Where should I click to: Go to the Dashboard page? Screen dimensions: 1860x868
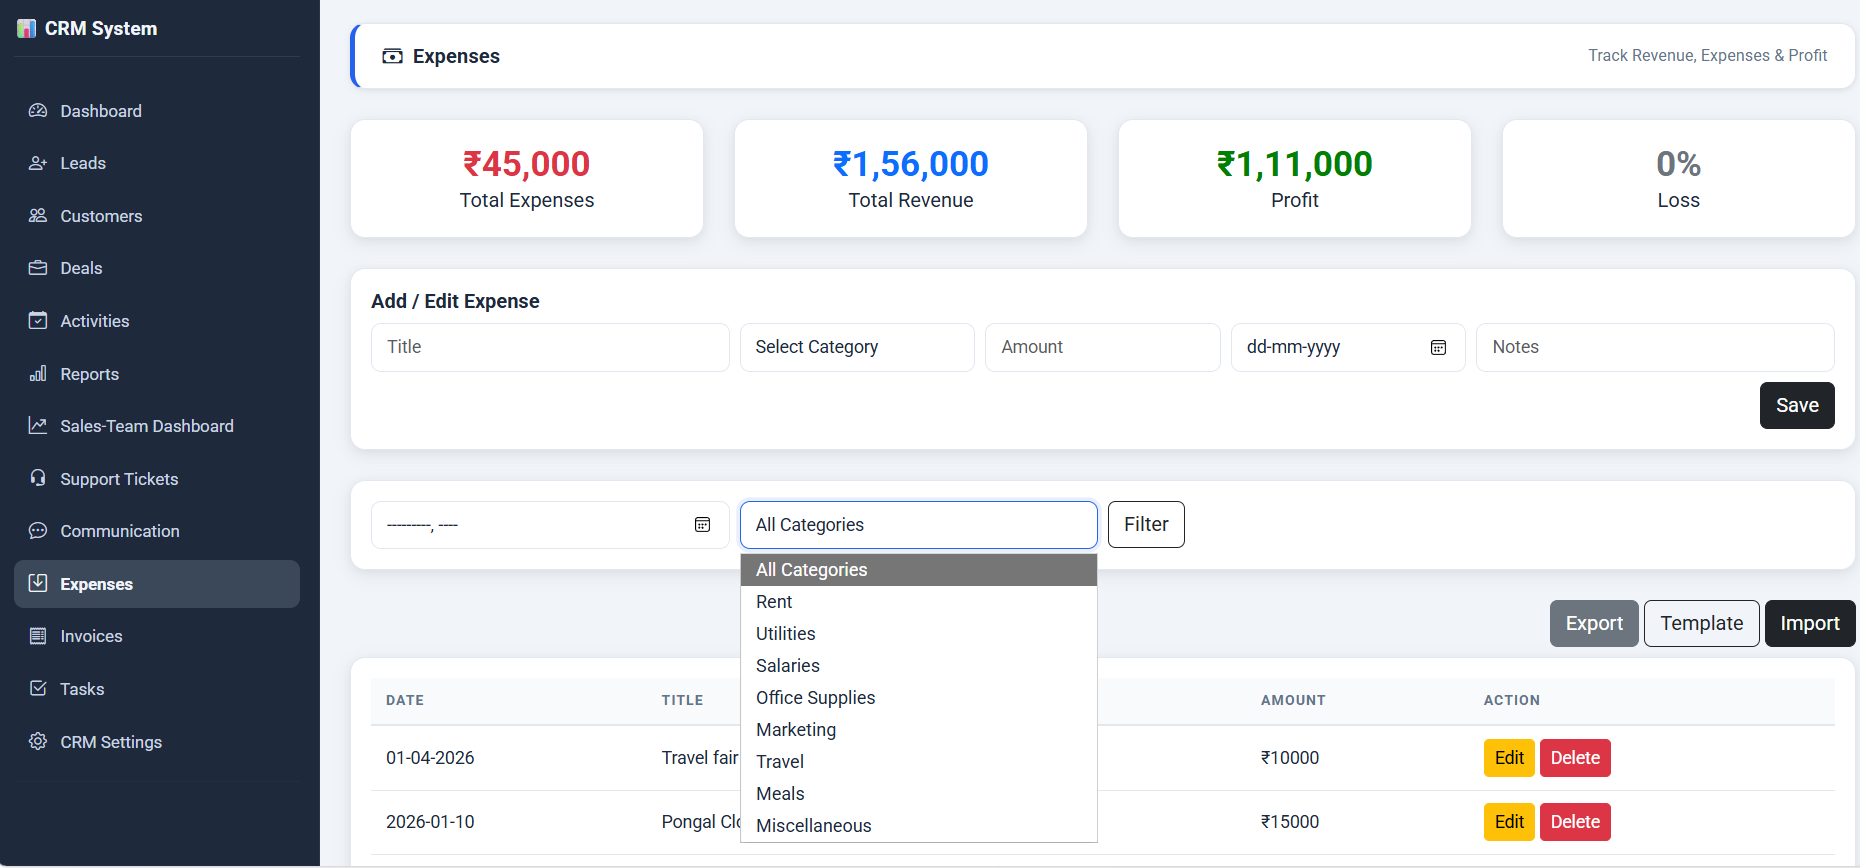click(157, 111)
